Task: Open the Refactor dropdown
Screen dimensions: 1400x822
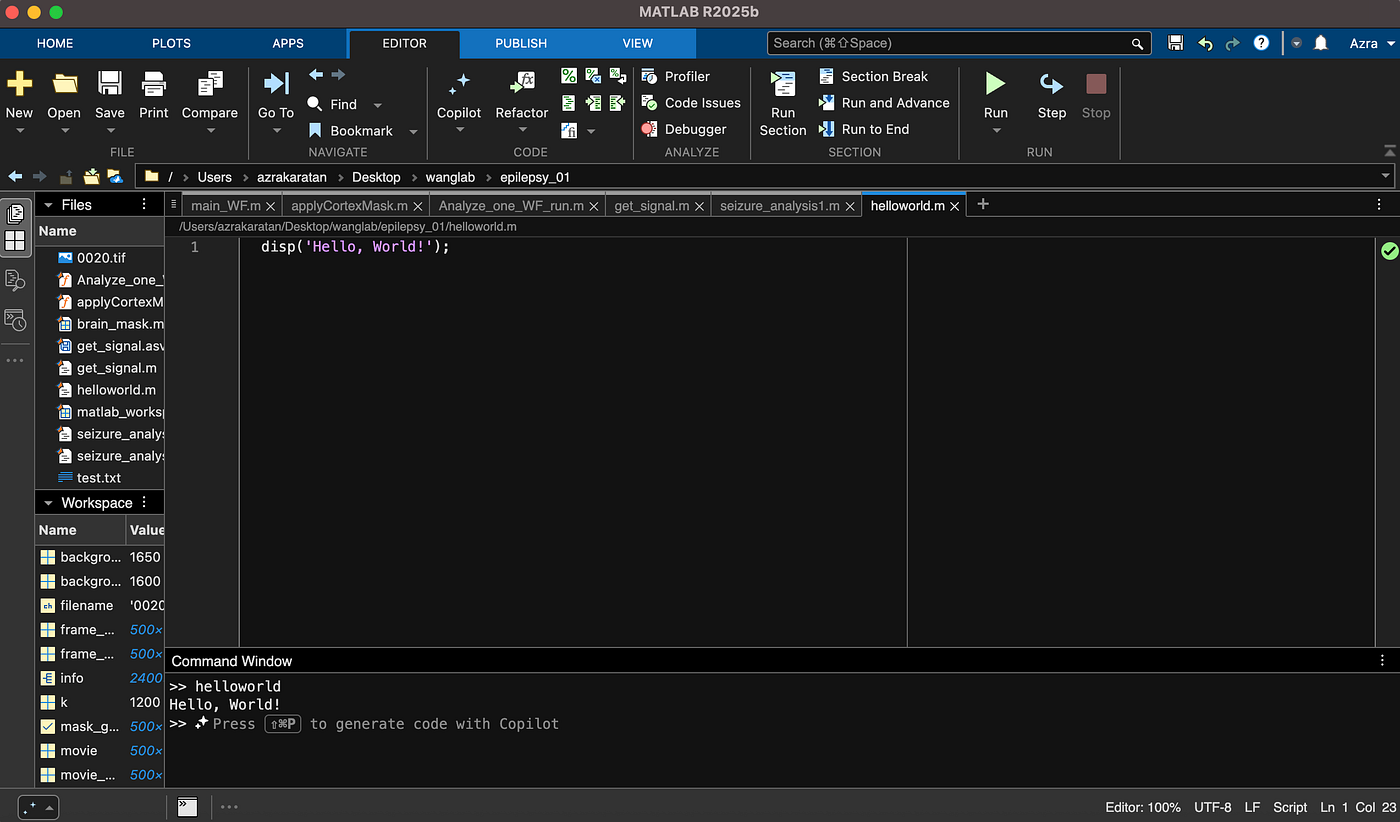Action: coord(522,131)
